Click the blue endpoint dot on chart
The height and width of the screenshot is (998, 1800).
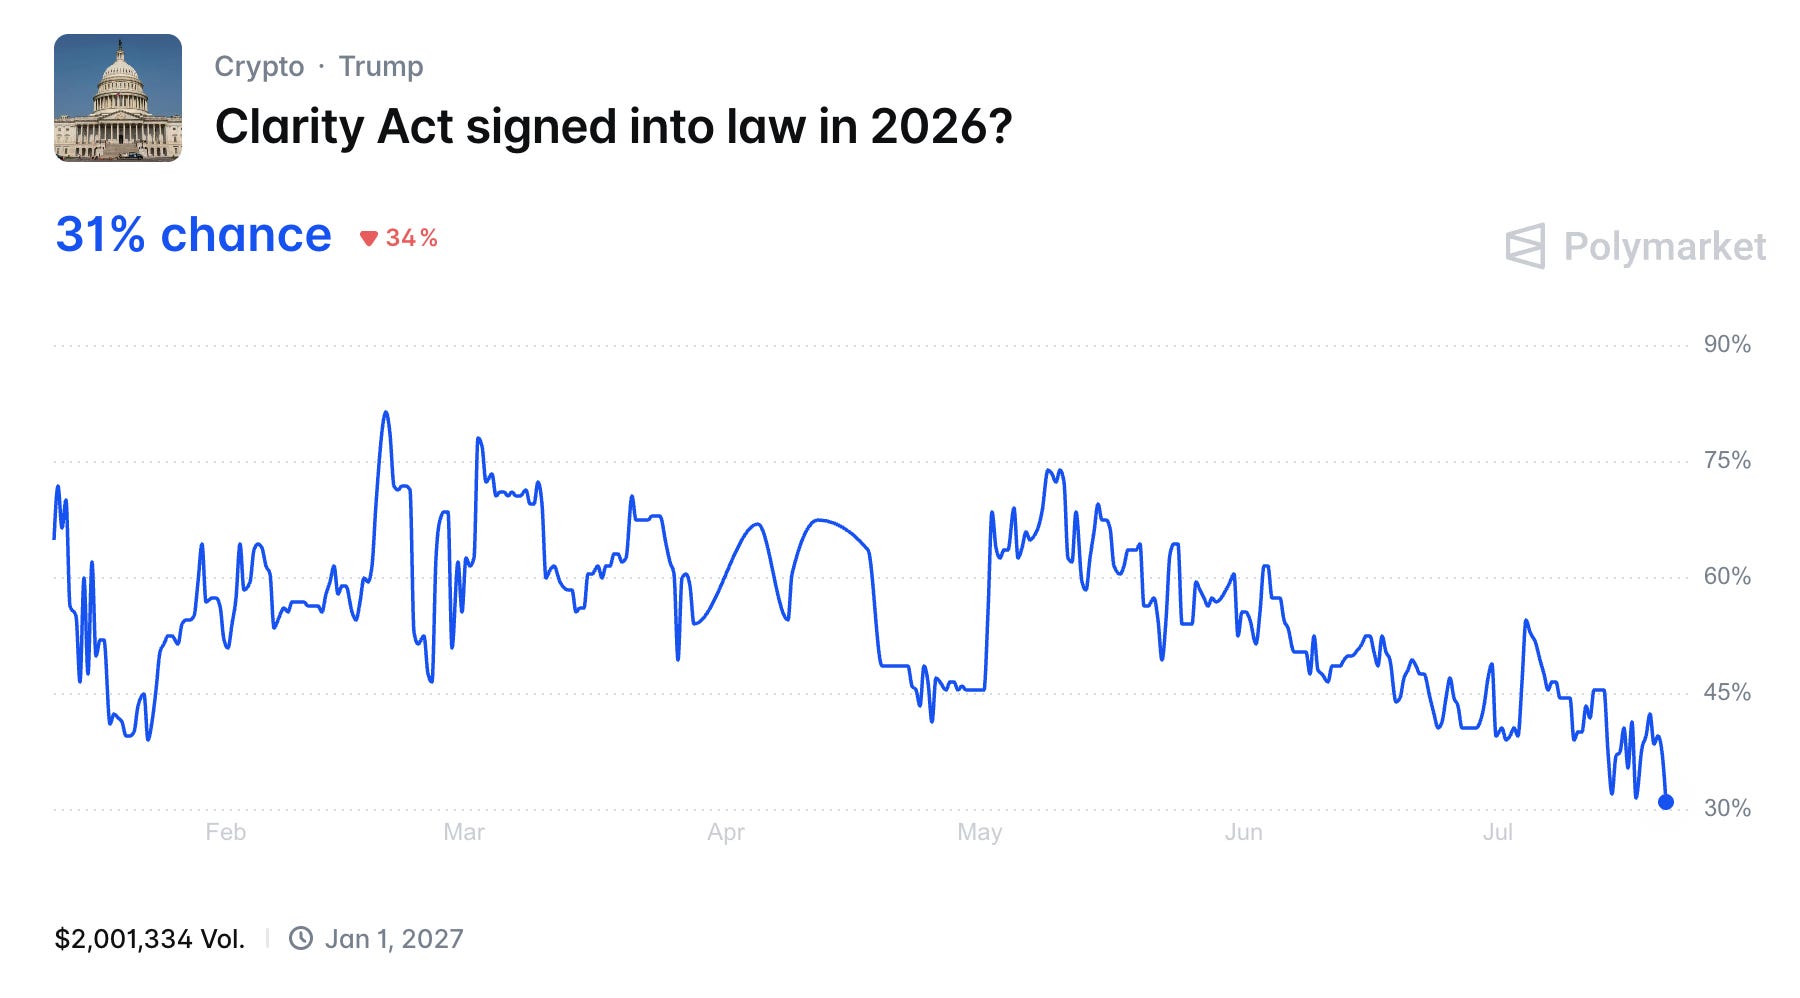click(x=1666, y=802)
